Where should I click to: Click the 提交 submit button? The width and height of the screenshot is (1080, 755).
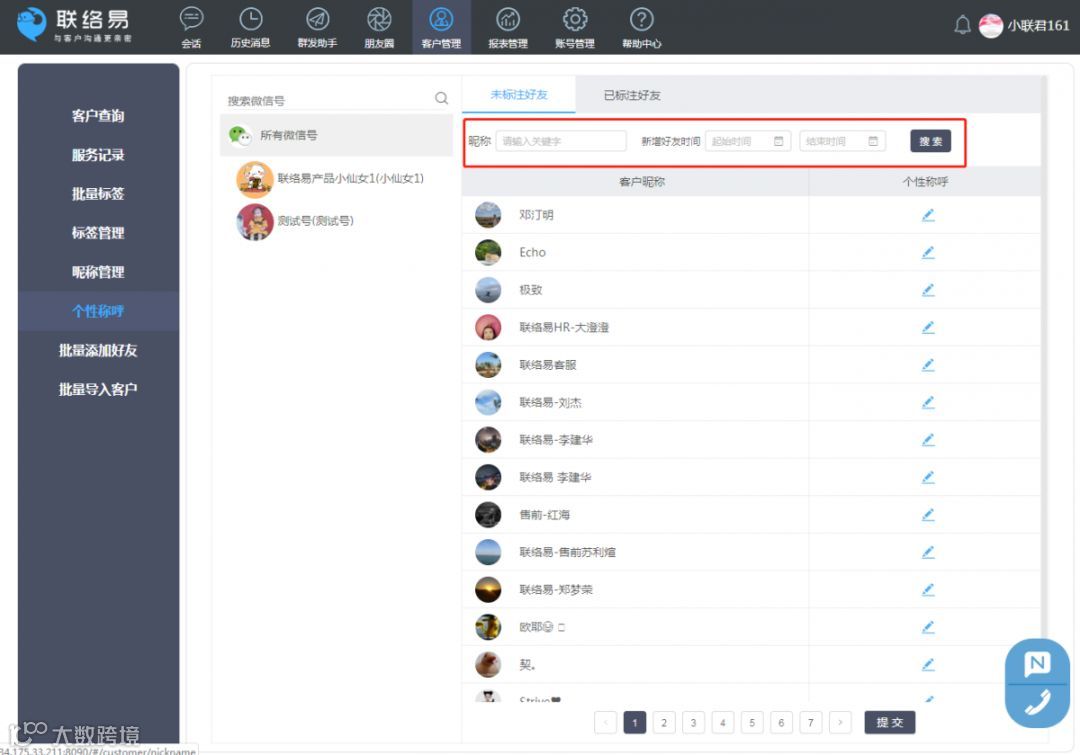[x=889, y=722]
